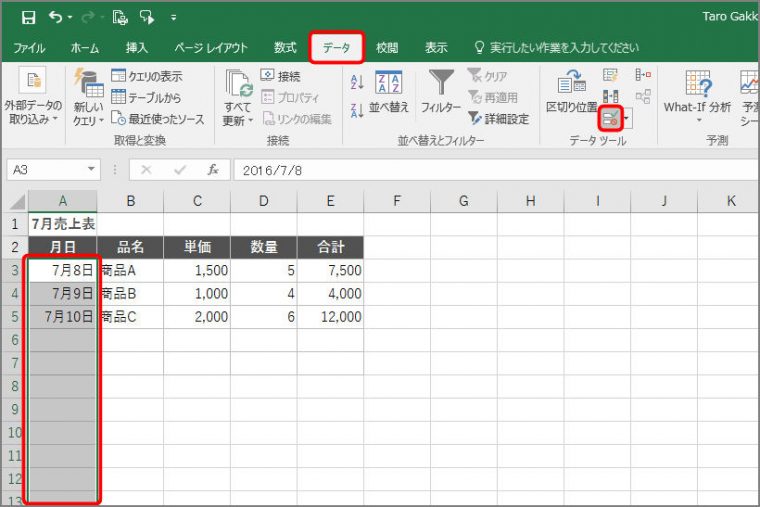The height and width of the screenshot is (507, 760).
Task: Click the Redo arrow icon
Action: [88, 17]
